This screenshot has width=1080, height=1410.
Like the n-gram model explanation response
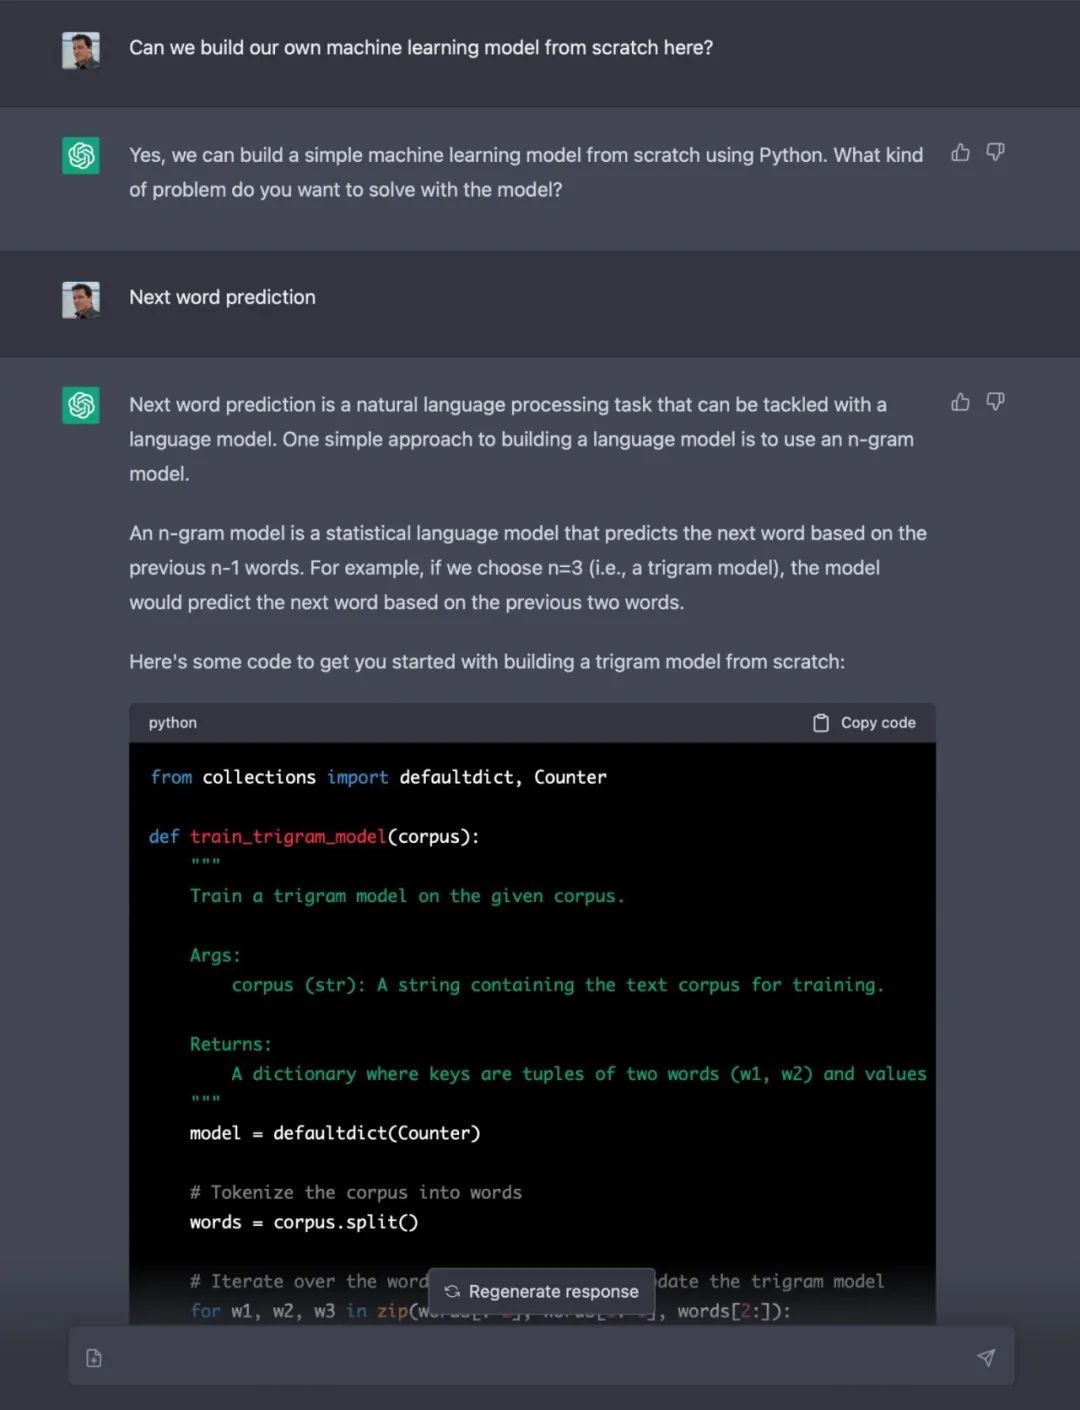pyautogui.click(x=960, y=402)
